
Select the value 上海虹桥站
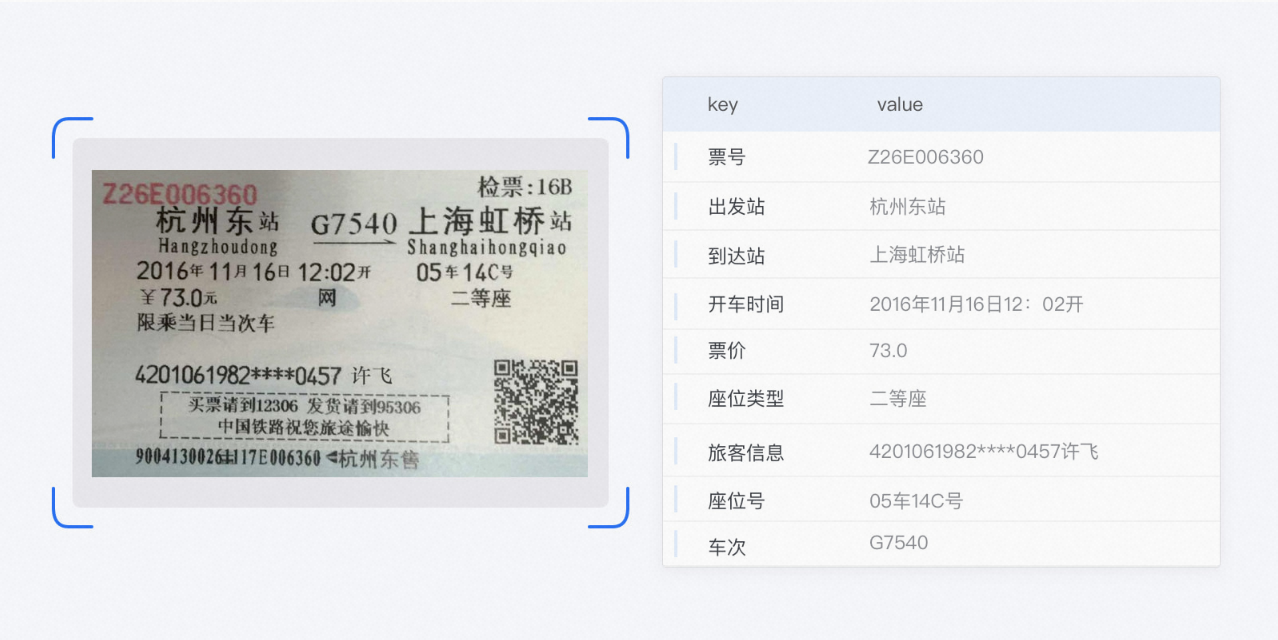click(x=917, y=255)
